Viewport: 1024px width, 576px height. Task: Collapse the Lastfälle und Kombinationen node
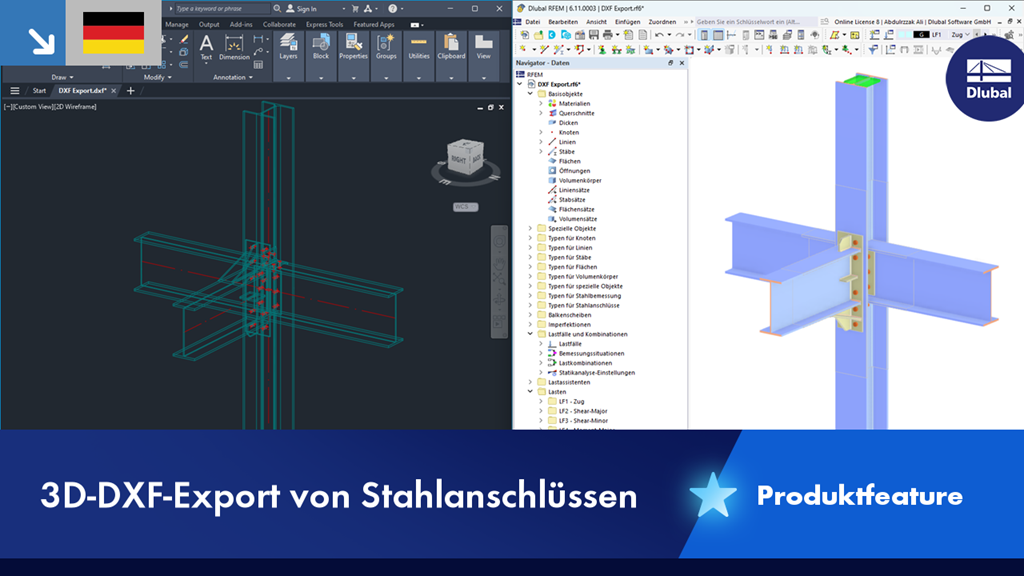[530, 334]
